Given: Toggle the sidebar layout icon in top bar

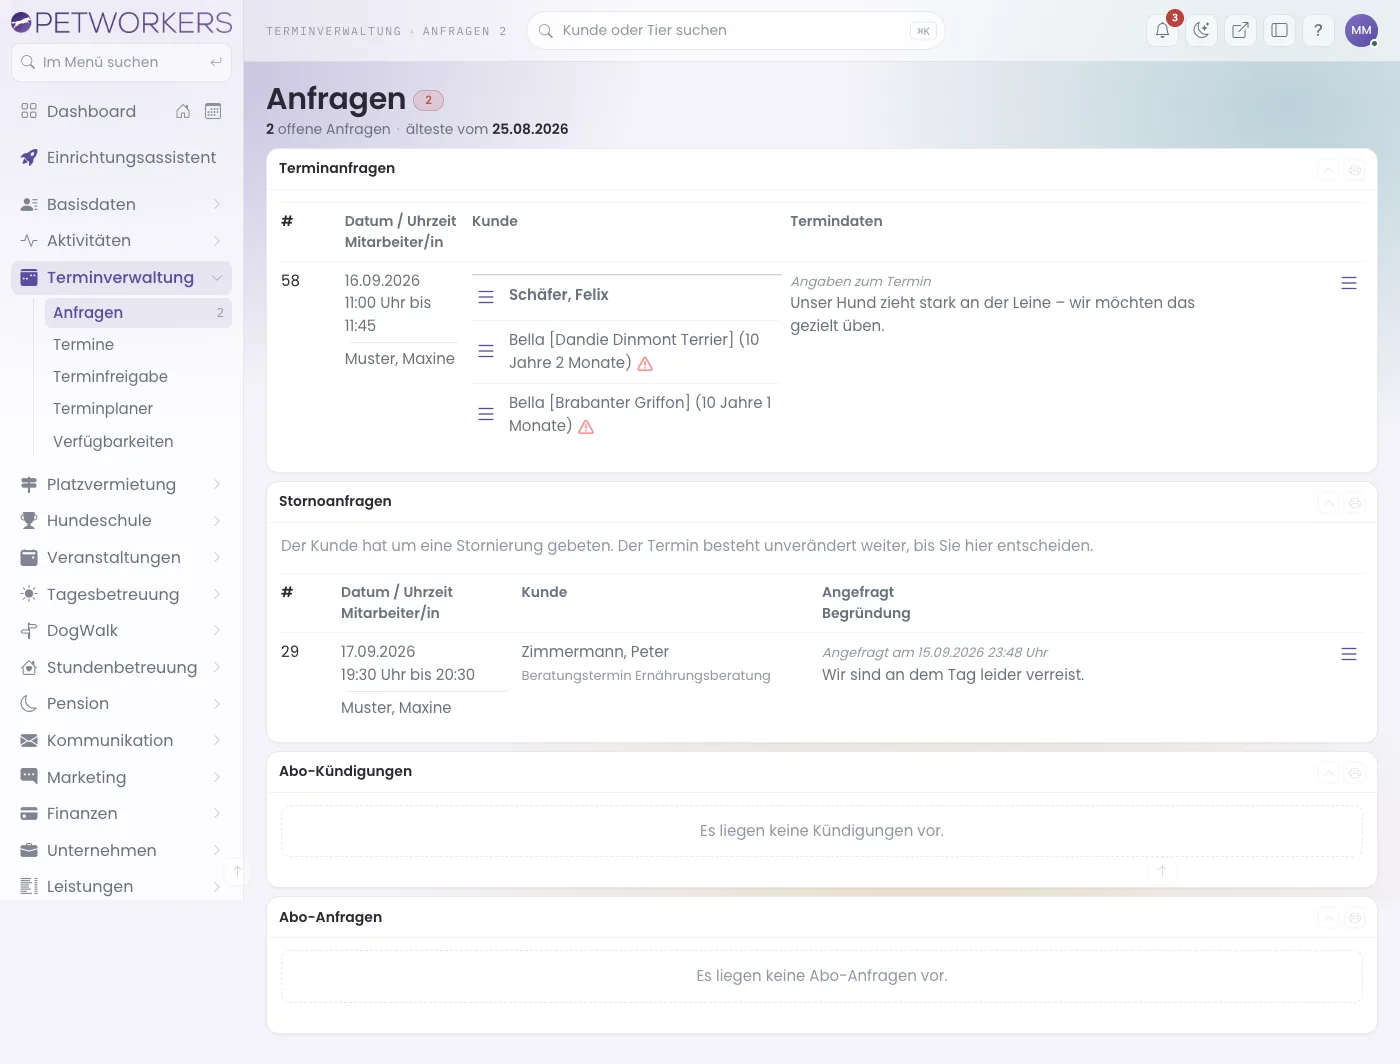Looking at the screenshot, I should click(x=1279, y=30).
